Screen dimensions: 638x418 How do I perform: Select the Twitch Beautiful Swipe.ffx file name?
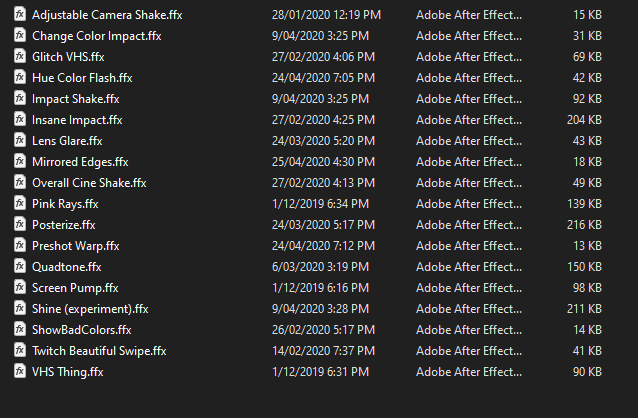(x=99, y=351)
